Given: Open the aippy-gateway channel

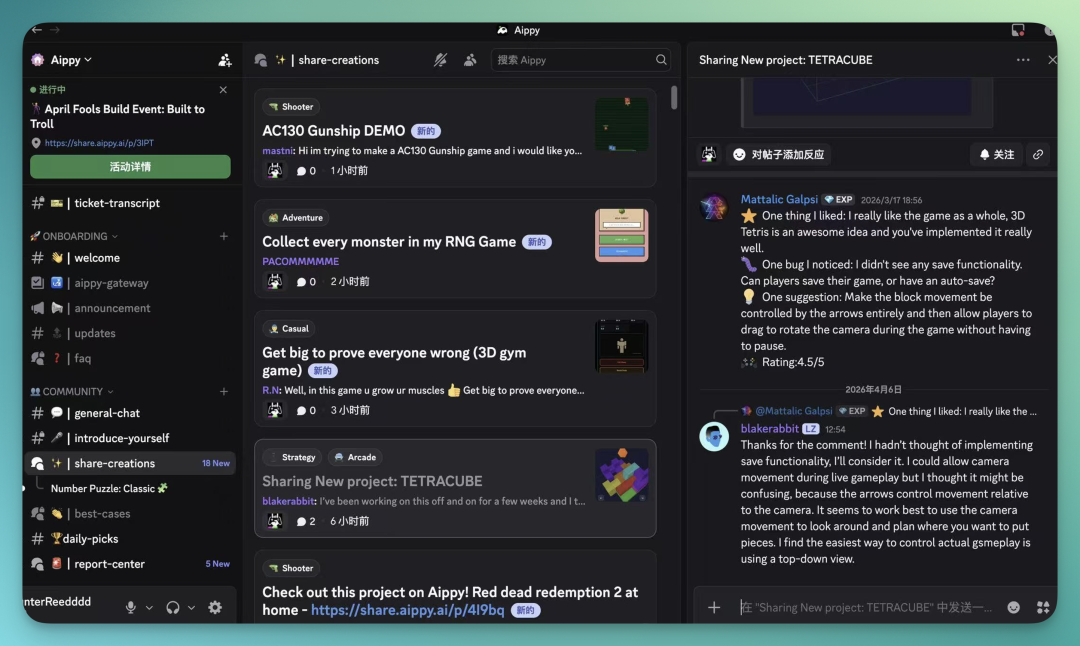Looking at the screenshot, I should pos(130,283).
